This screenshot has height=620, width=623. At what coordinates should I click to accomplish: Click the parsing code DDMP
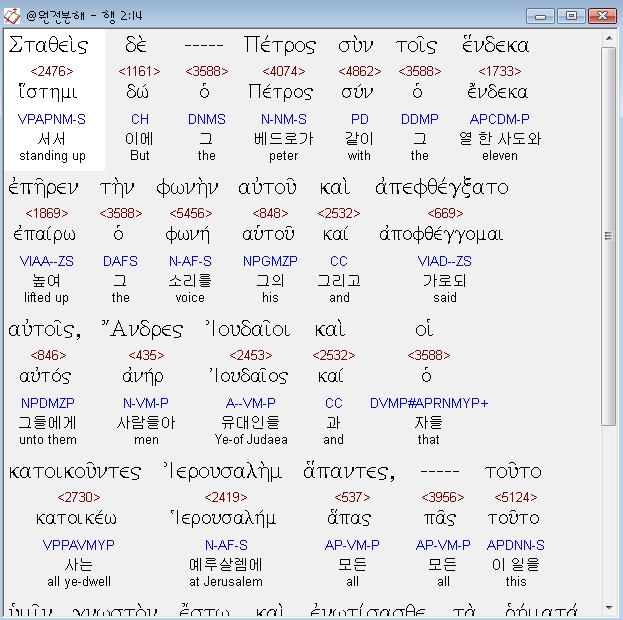(x=420, y=119)
